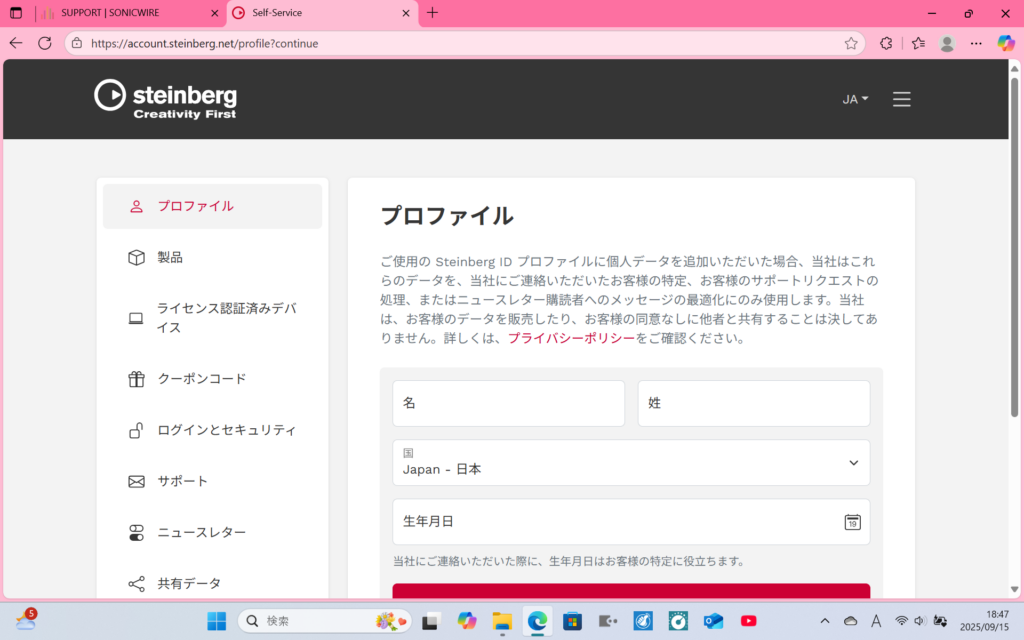The width and height of the screenshot is (1024, 640).
Task: Open the hamburger menu in header
Action: click(901, 99)
